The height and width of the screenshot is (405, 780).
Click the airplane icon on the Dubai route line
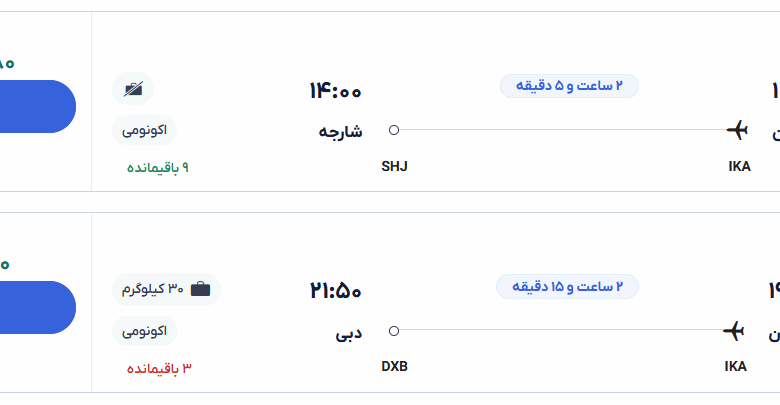coord(735,330)
